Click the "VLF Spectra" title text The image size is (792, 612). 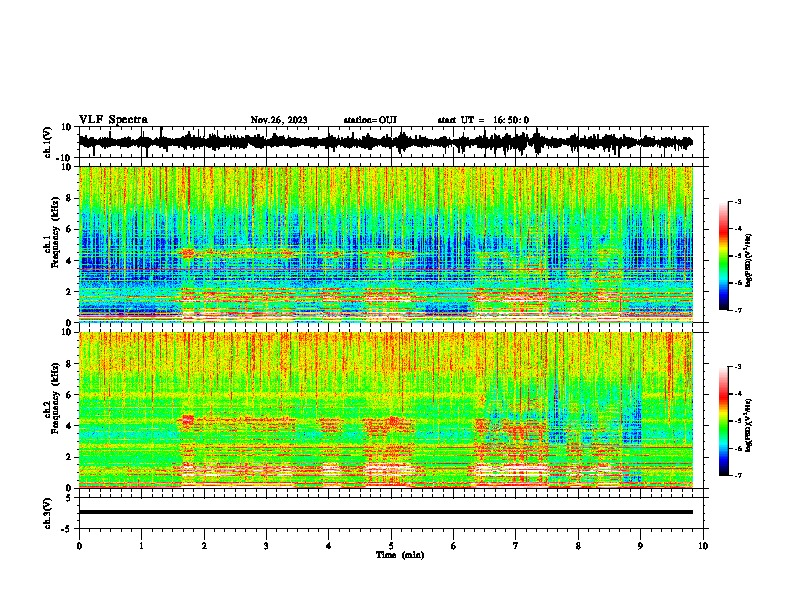click(113, 120)
